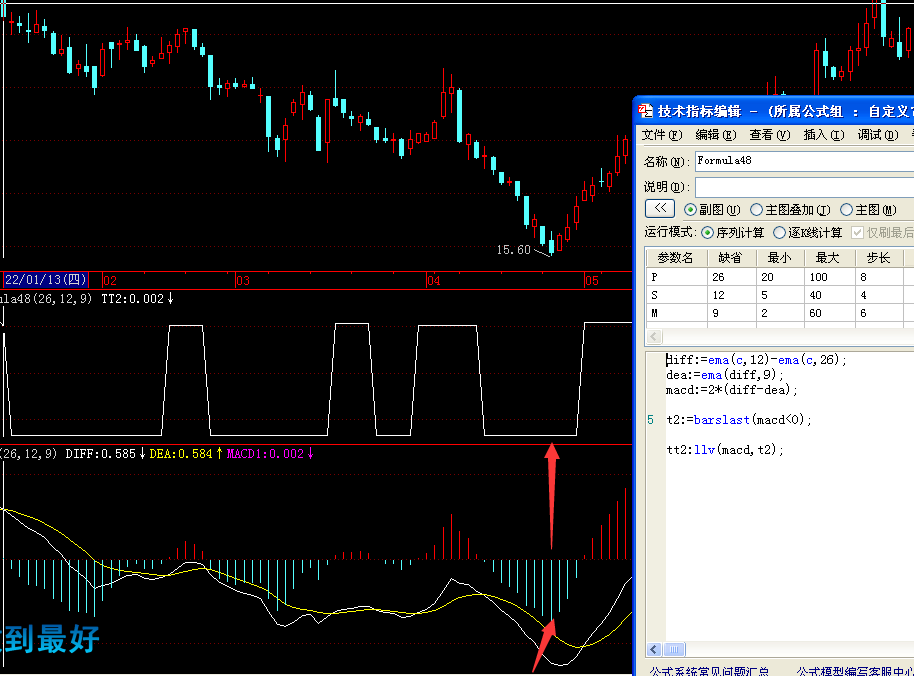Image resolution: width=914 pixels, height=676 pixels.
Task: Click the TT2:0.002 indicator value
Action: (x=138, y=299)
